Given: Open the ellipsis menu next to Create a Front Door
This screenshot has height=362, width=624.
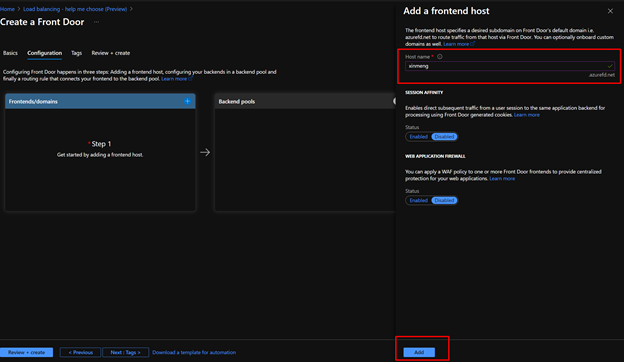Looking at the screenshot, I should (96, 22).
